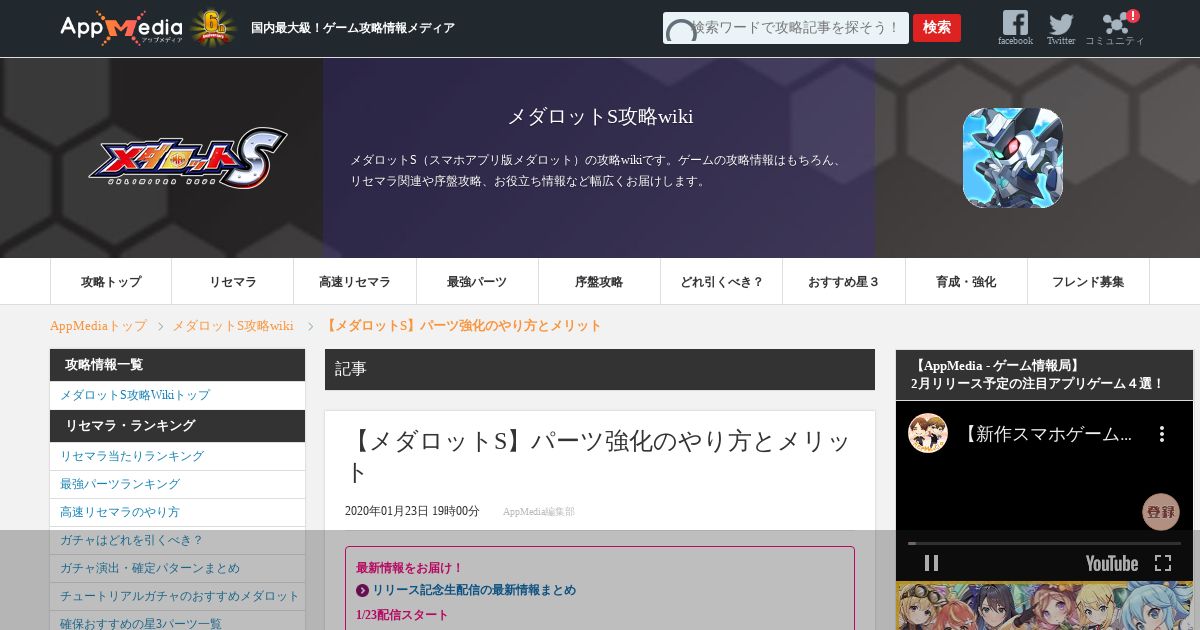The image size is (1200, 630).
Task: Open the フレンド募集 tab
Action: (1088, 282)
